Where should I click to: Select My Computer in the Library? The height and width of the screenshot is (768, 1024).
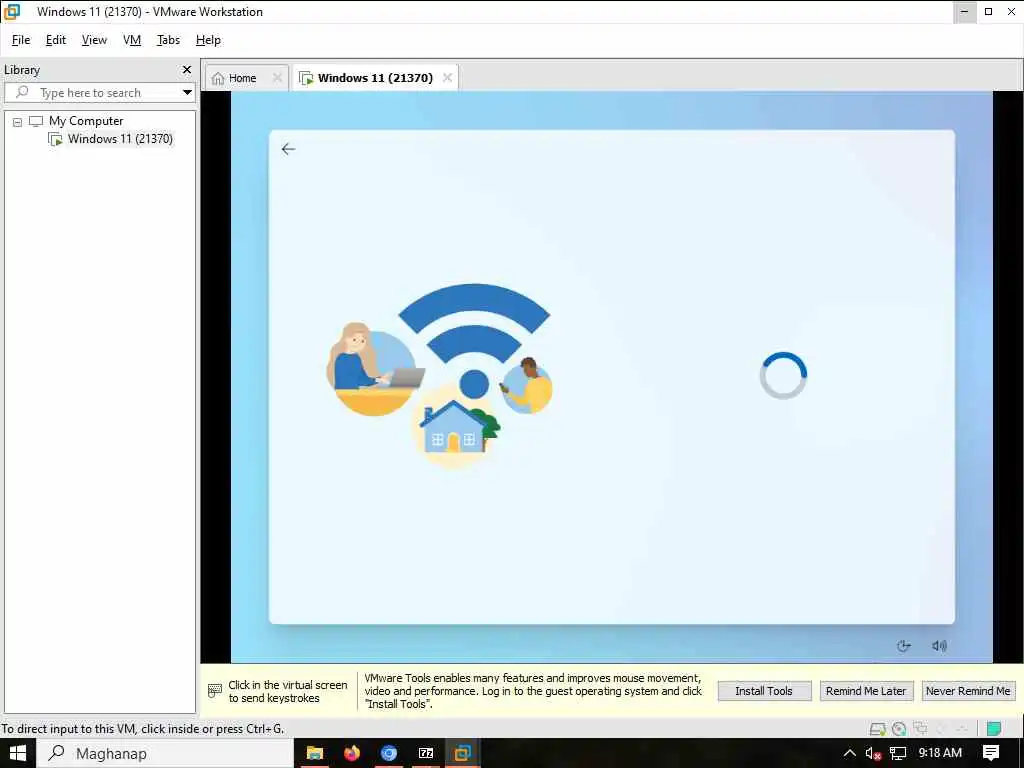86,121
